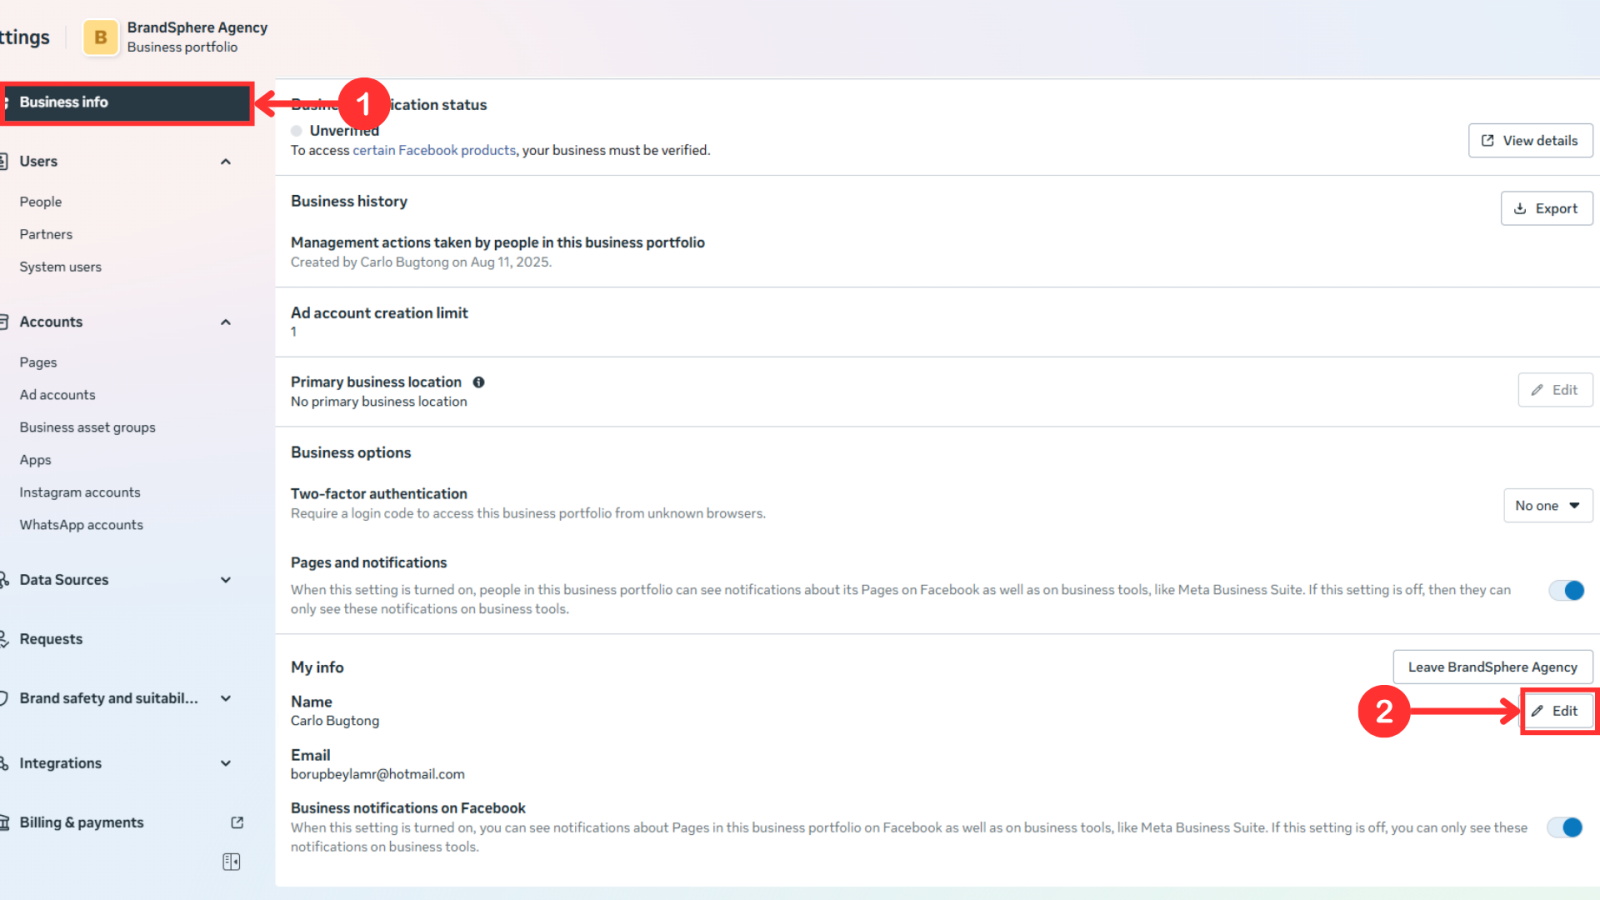Disable Business notifications on Facebook switch
The height and width of the screenshot is (900, 1600).
1565,827
